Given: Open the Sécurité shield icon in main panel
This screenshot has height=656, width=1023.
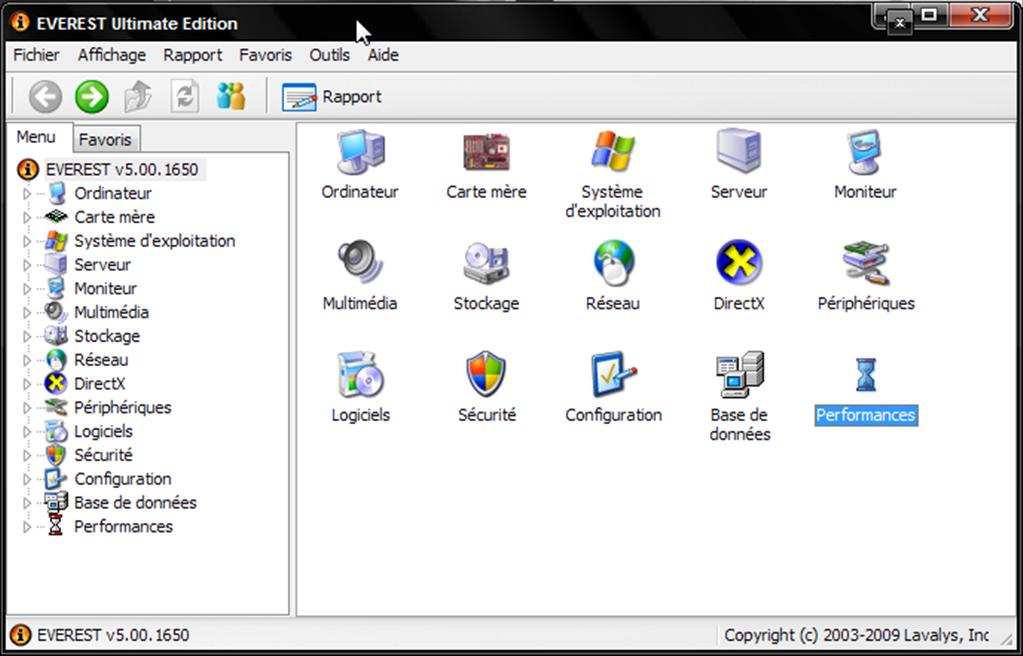Looking at the screenshot, I should point(486,374).
